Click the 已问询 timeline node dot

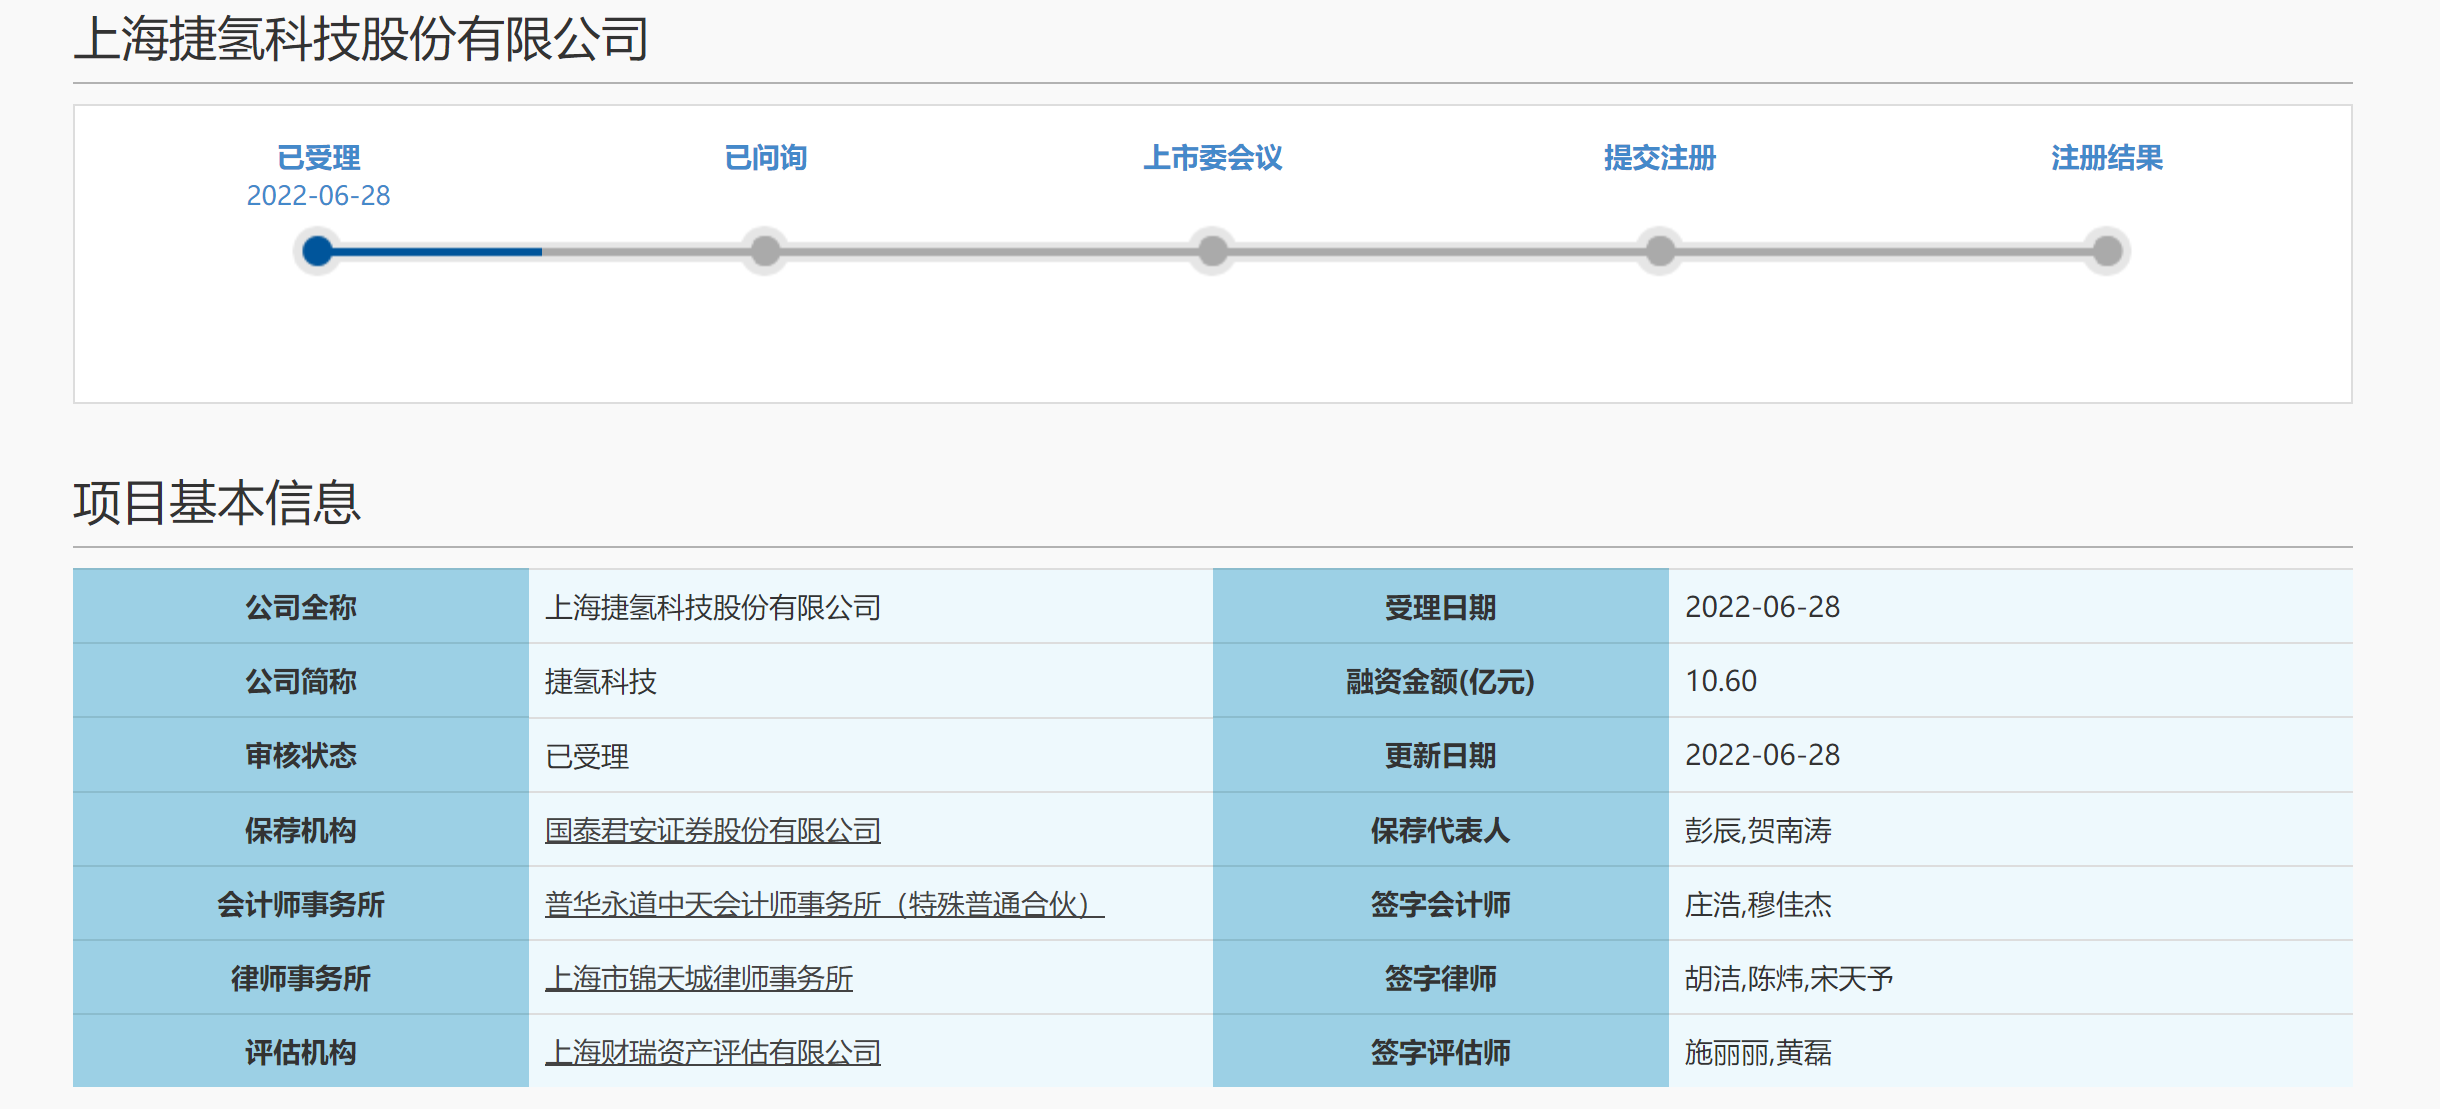click(x=765, y=251)
